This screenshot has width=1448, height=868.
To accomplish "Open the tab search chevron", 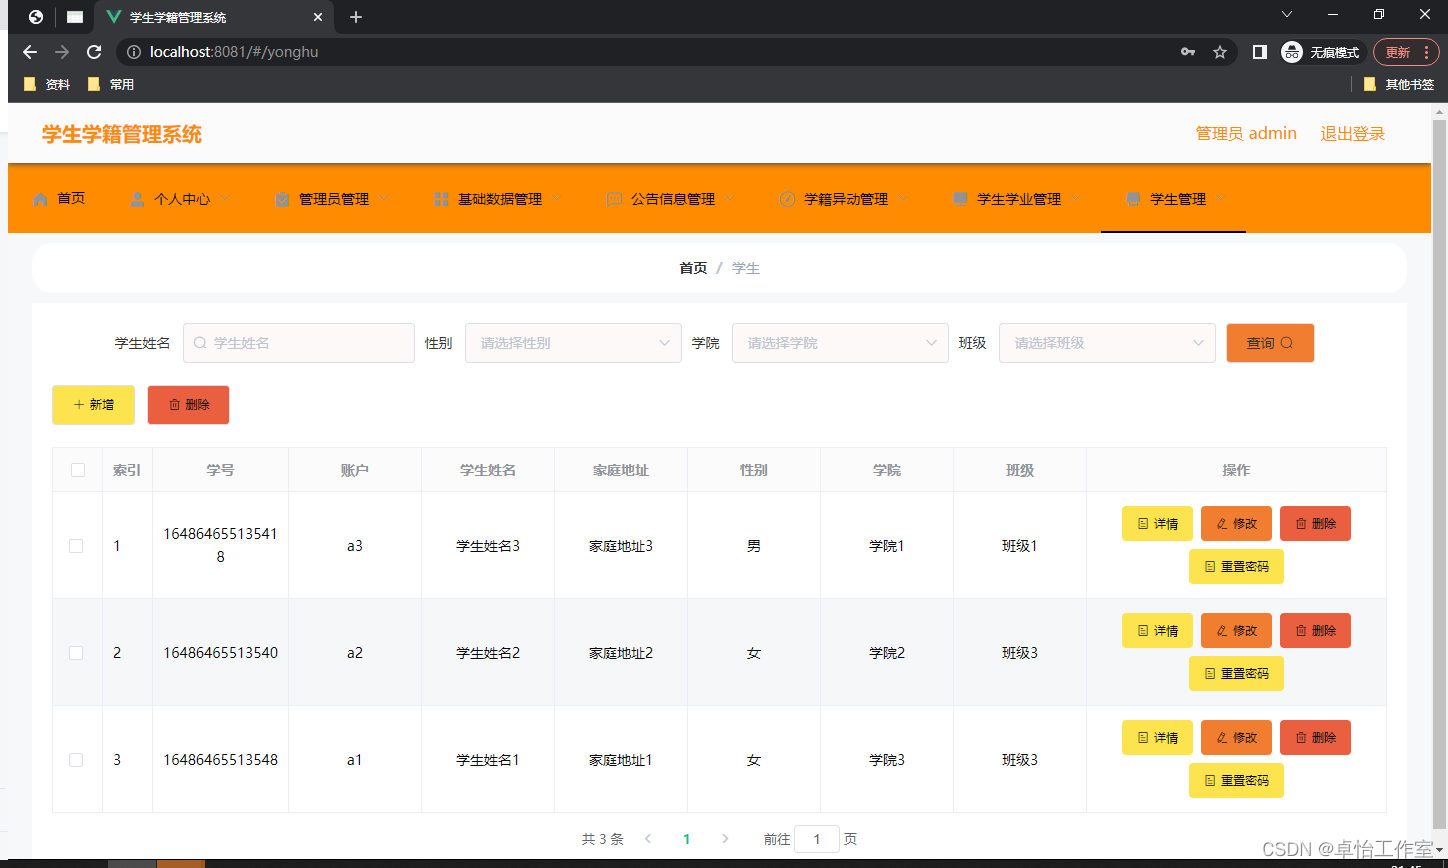I will 1287,14.
